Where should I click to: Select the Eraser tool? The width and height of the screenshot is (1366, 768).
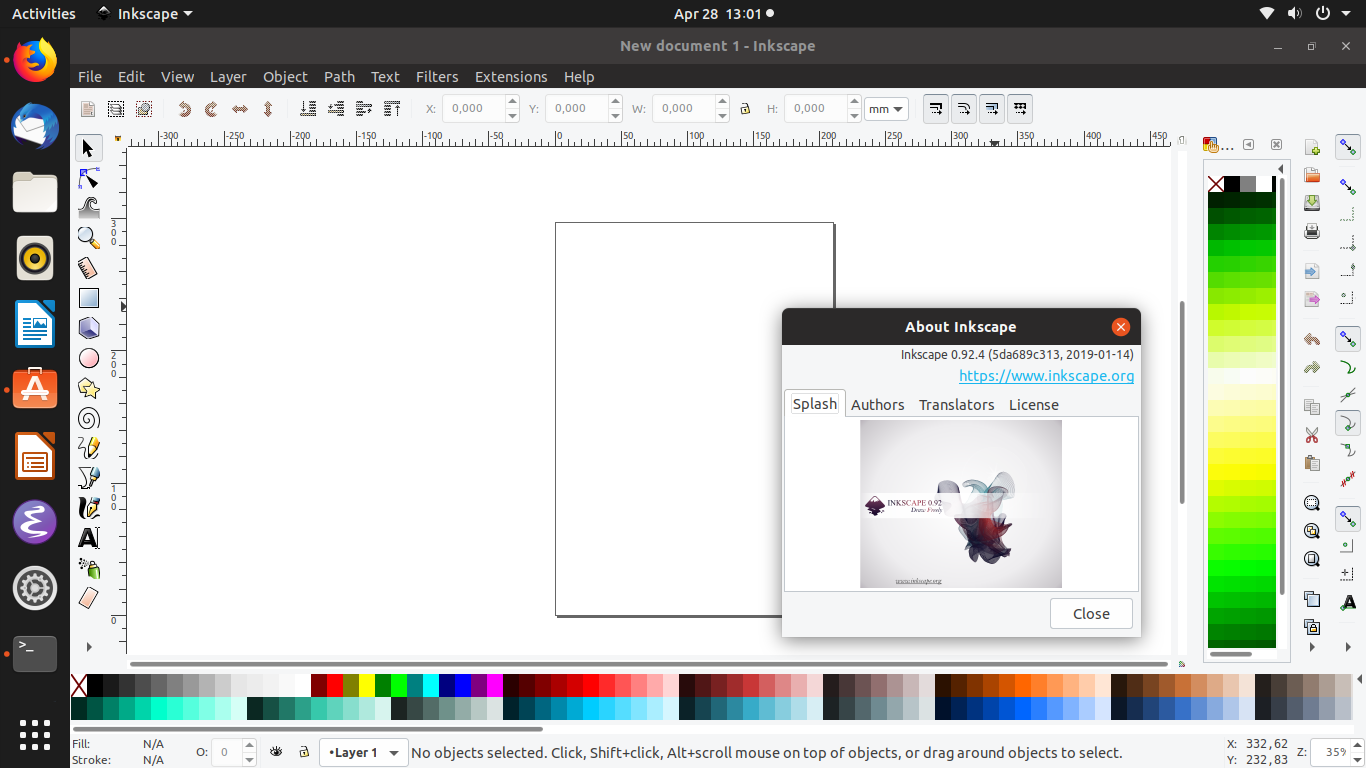88,598
